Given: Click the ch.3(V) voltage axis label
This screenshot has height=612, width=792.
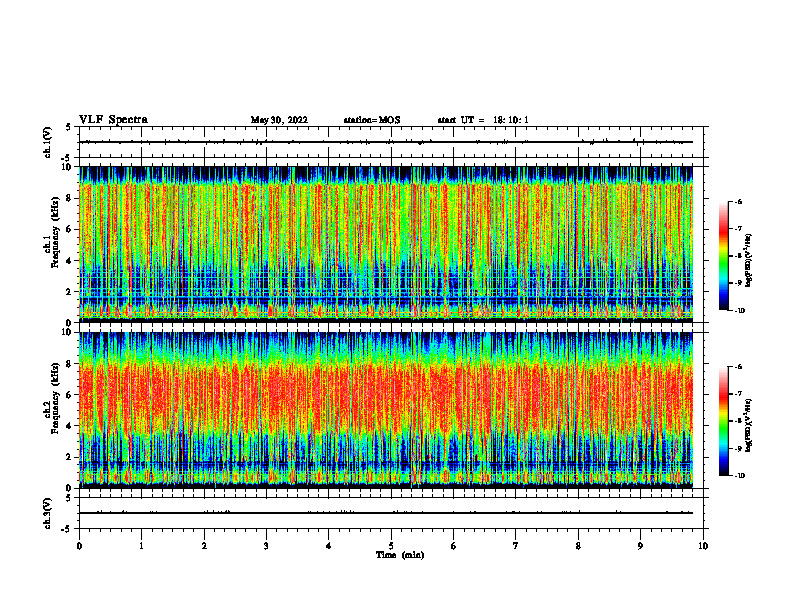Looking at the screenshot, I should pos(47,513).
